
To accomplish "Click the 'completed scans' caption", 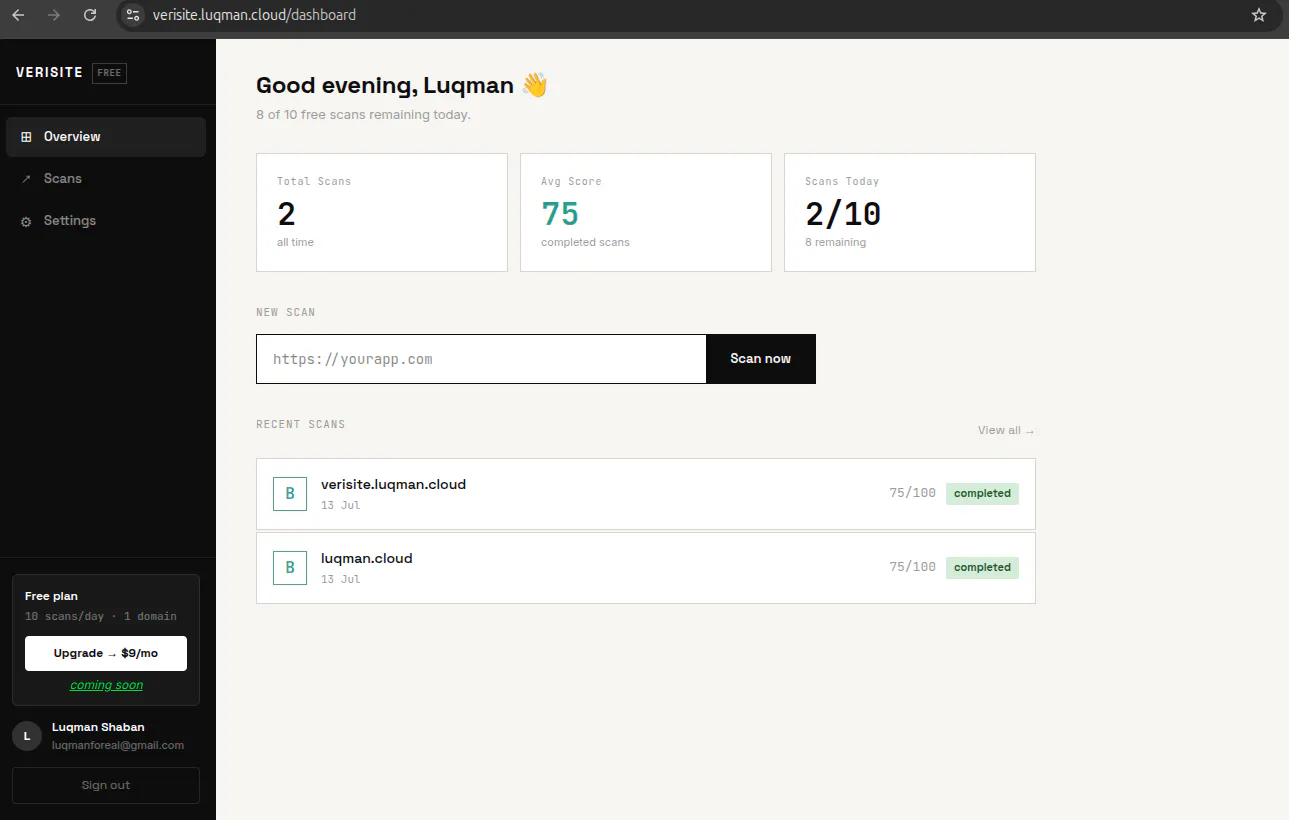I will point(585,242).
